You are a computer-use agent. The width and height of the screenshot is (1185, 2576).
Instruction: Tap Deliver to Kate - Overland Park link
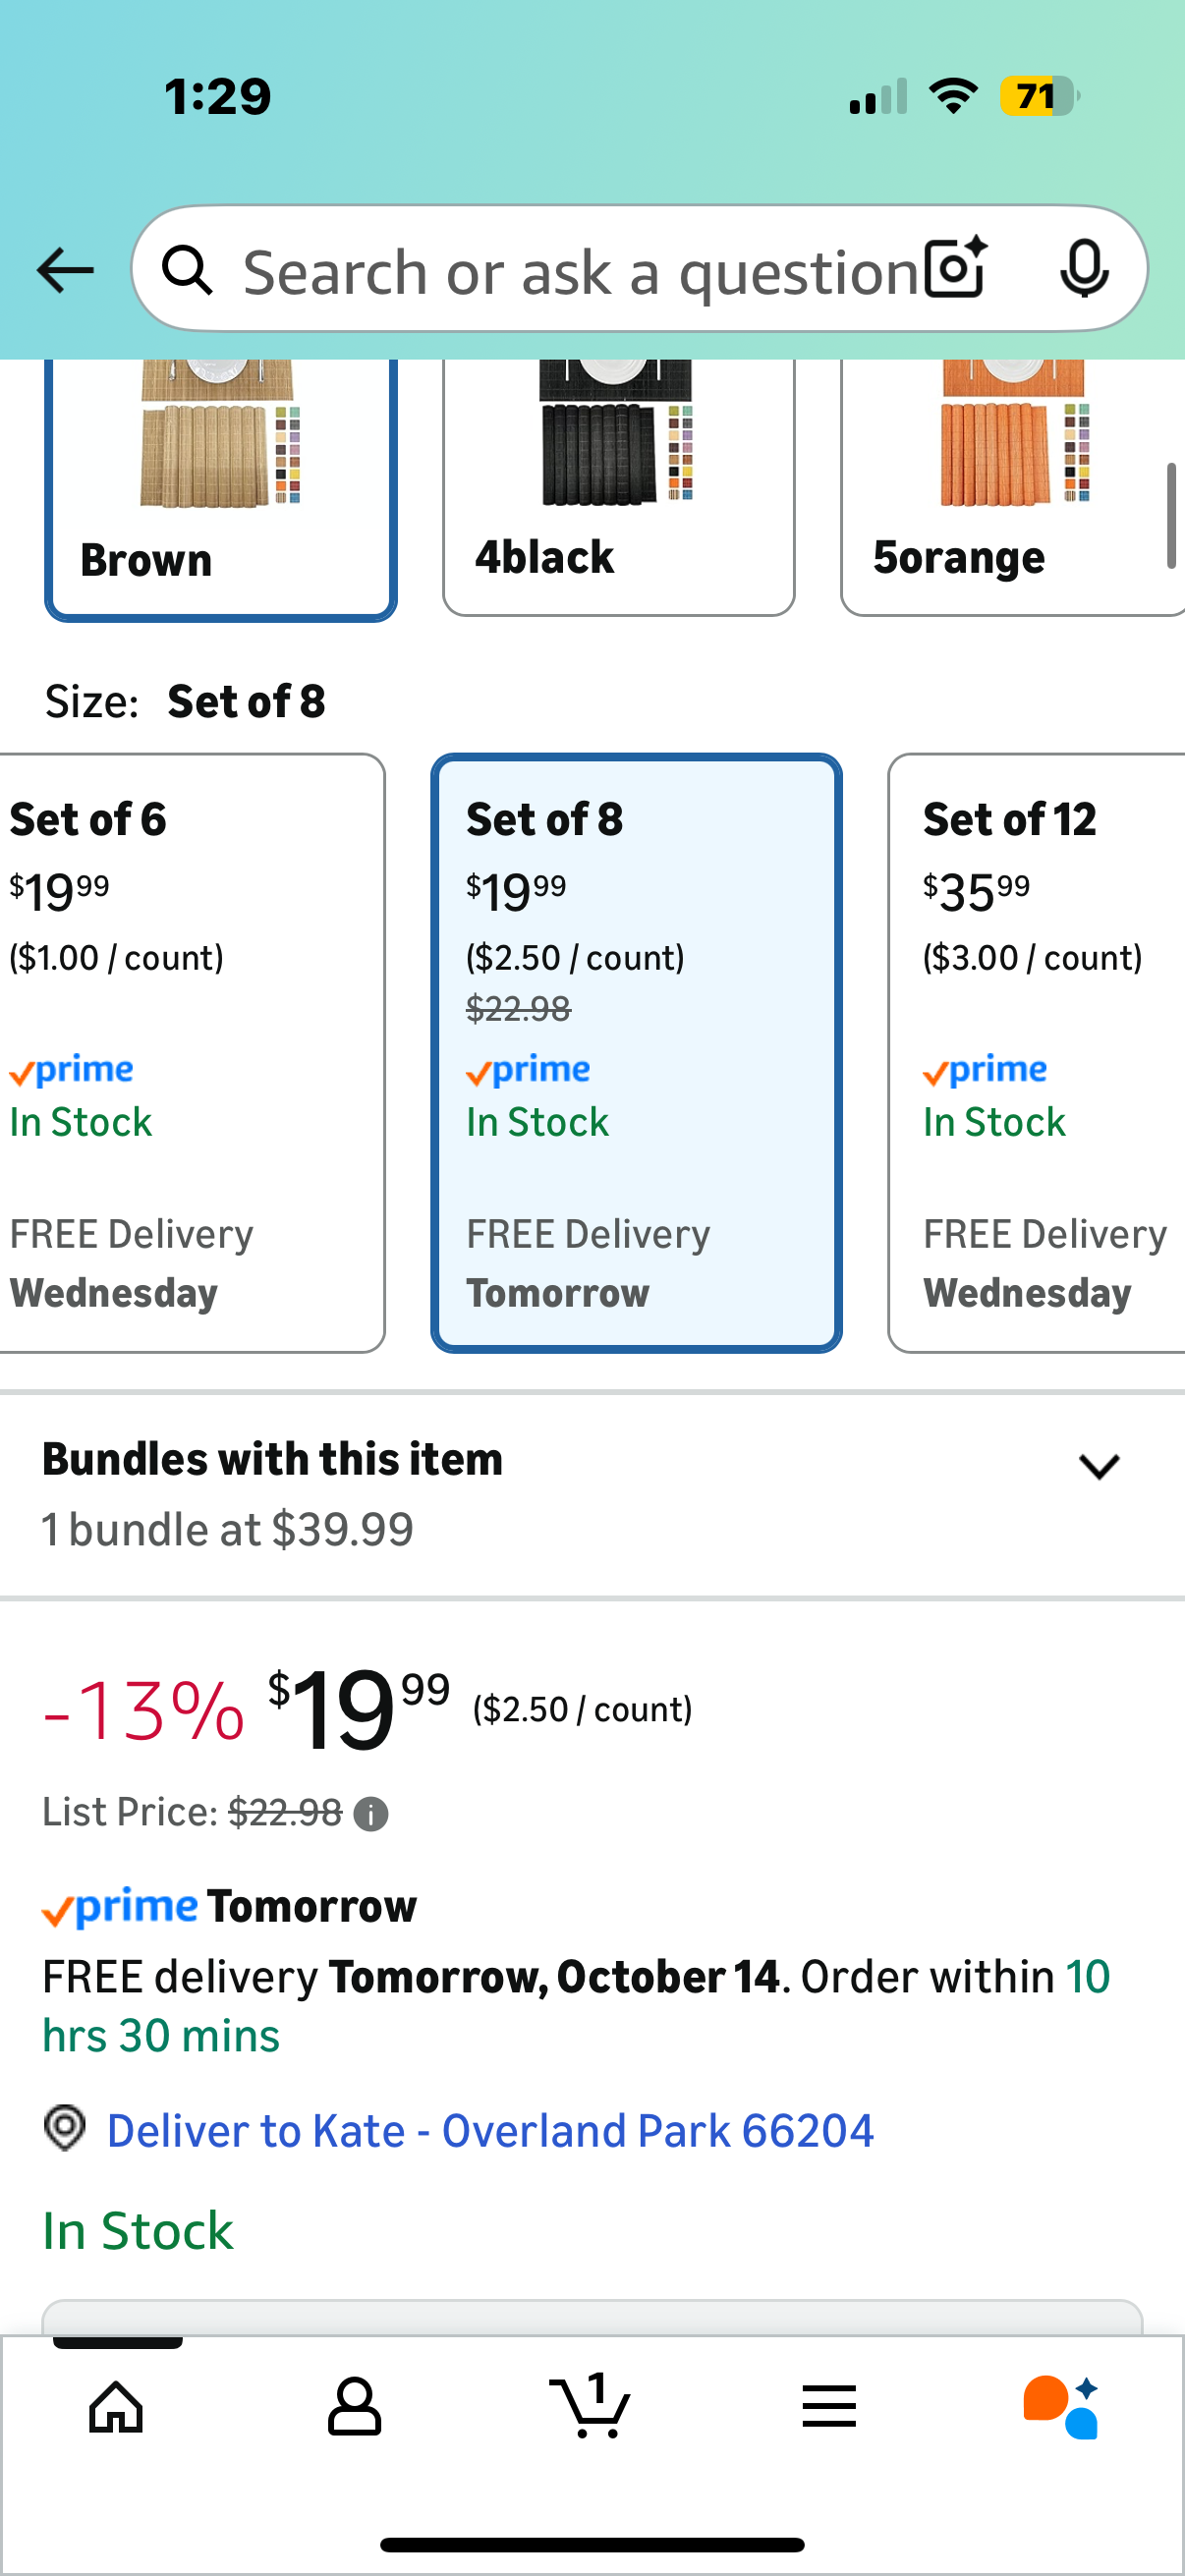(x=490, y=2130)
